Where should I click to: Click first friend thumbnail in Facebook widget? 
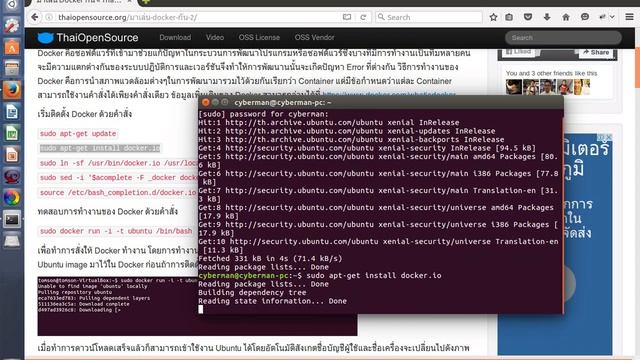[513, 87]
